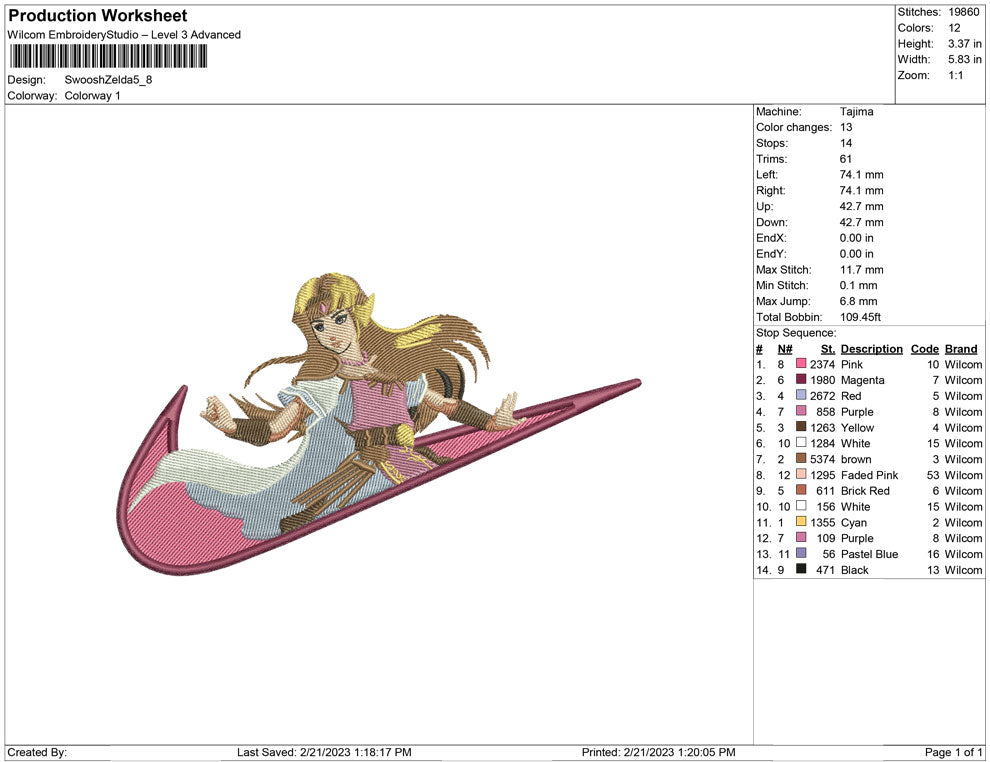
Task: Click the Color changes value 13
Action: point(845,127)
